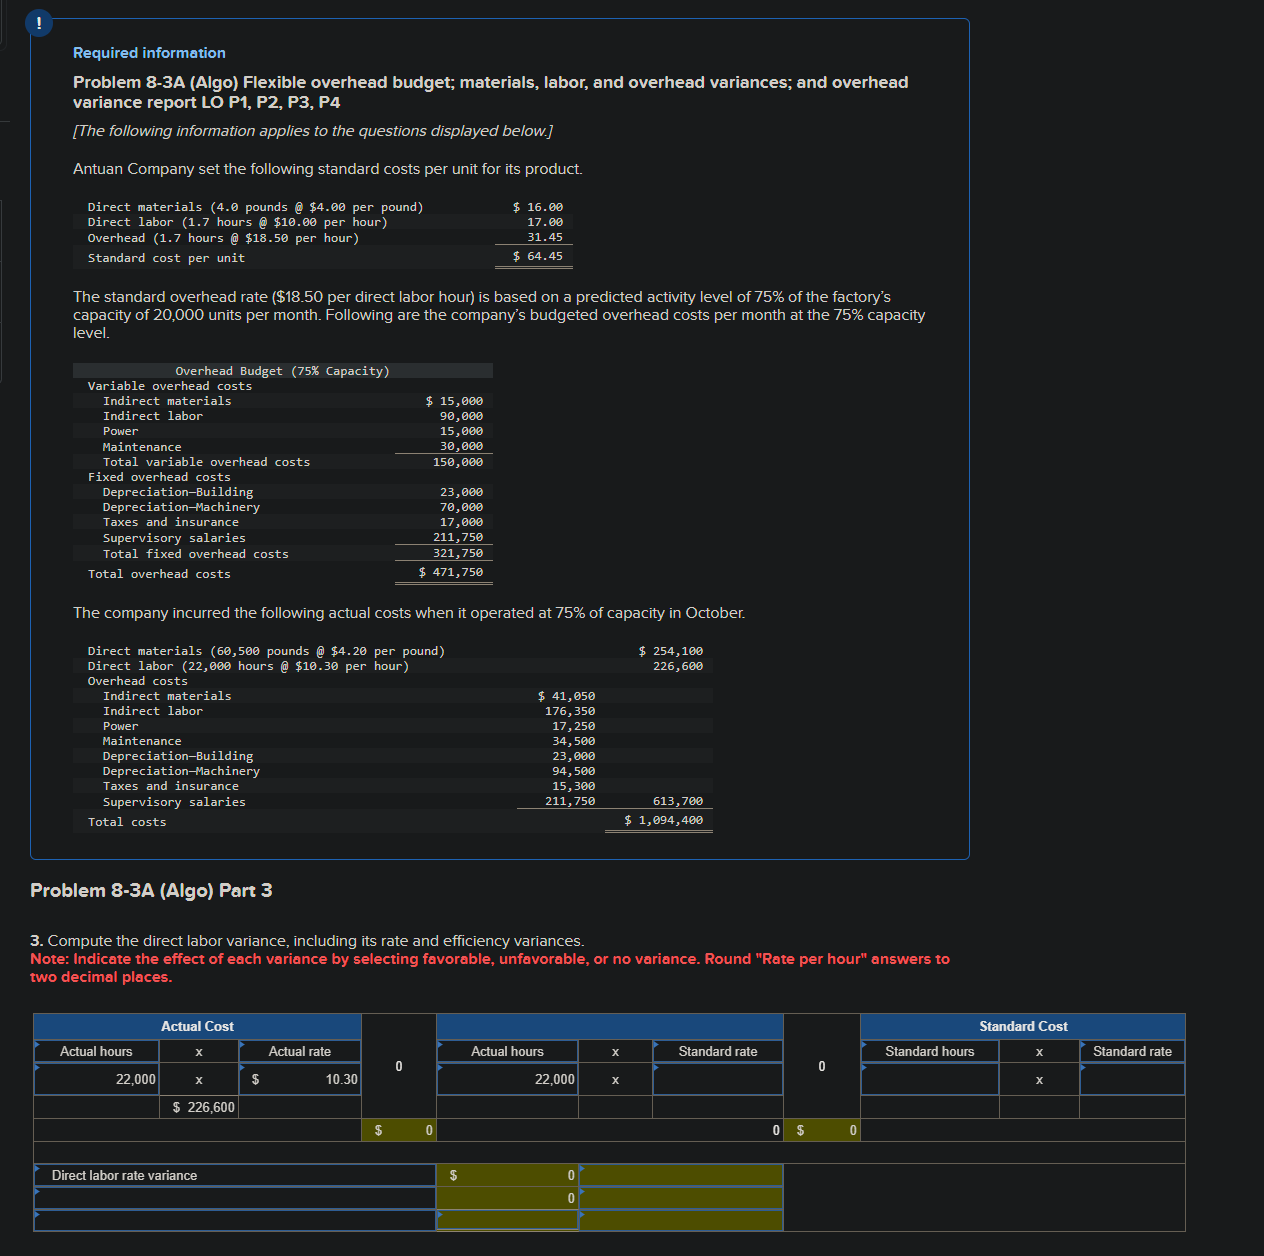Viewport: 1264px width, 1256px height.
Task: Click "Total variable overhead costs" row label
Action: [206, 462]
